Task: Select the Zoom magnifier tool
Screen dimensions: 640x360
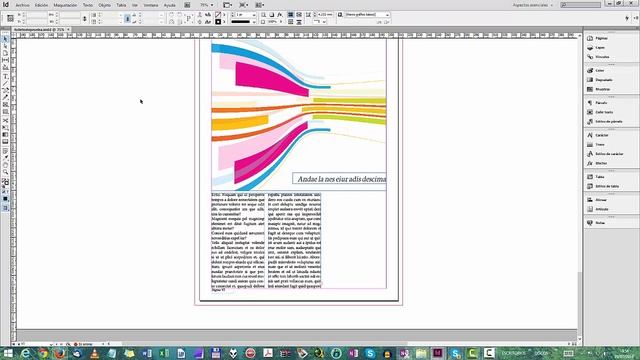Action: click(x=5, y=172)
